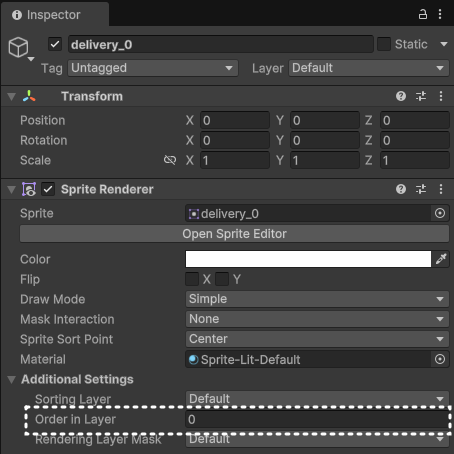Click the Transform axes component icon

tap(29, 96)
